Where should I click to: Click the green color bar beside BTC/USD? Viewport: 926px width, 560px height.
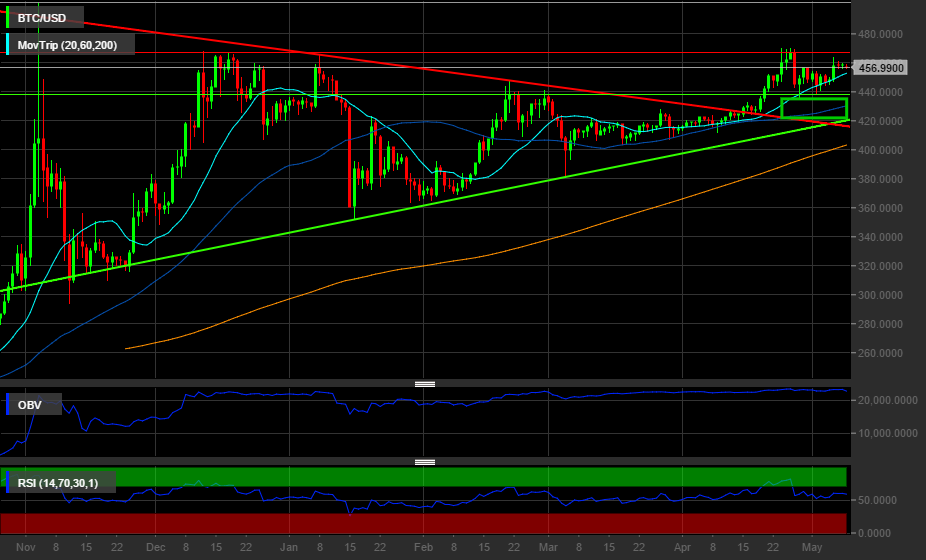9,17
